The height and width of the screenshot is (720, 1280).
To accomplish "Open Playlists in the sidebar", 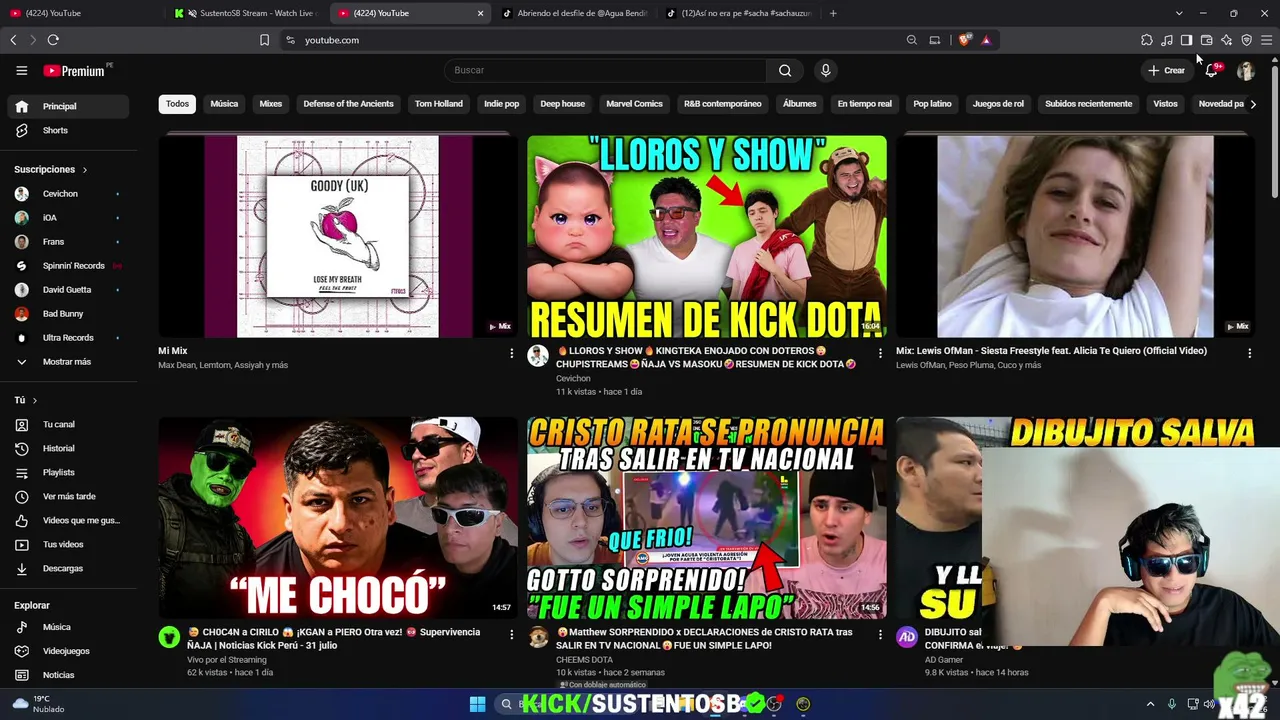I will point(68,472).
